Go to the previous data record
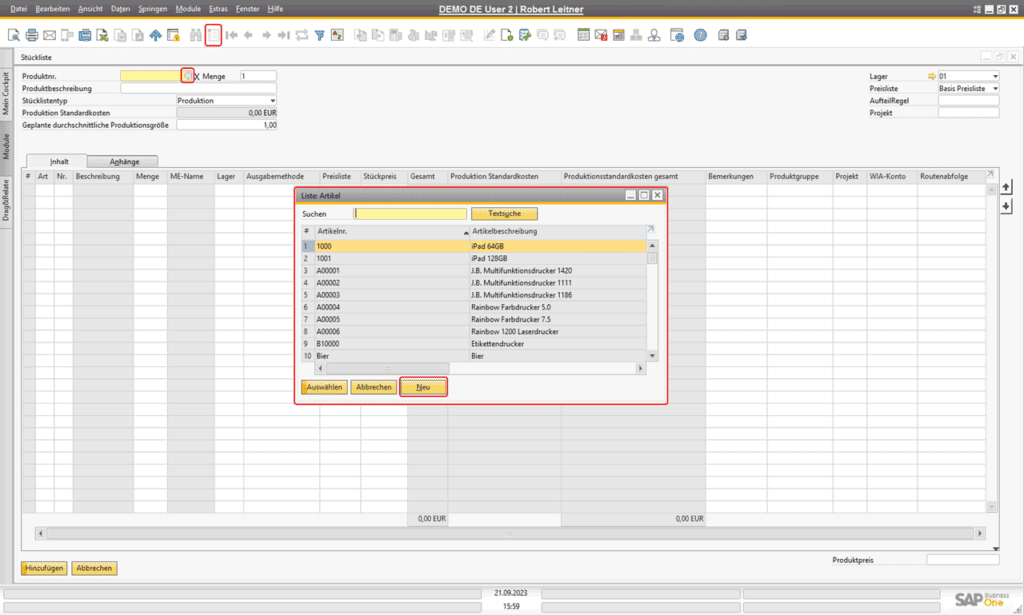This screenshot has width=1024, height=615. pos(248,35)
